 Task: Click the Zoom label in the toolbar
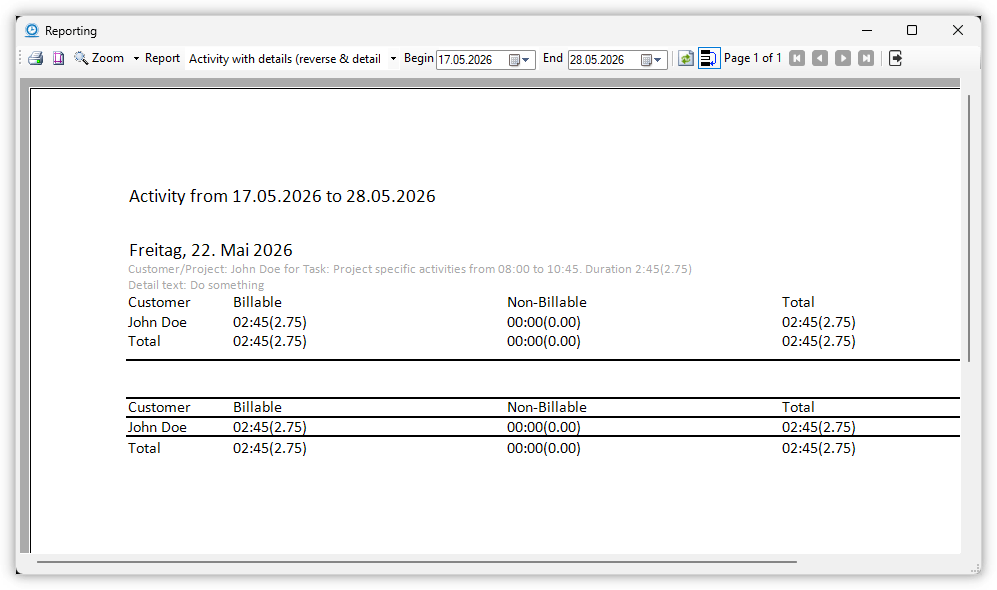(x=108, y=58)
